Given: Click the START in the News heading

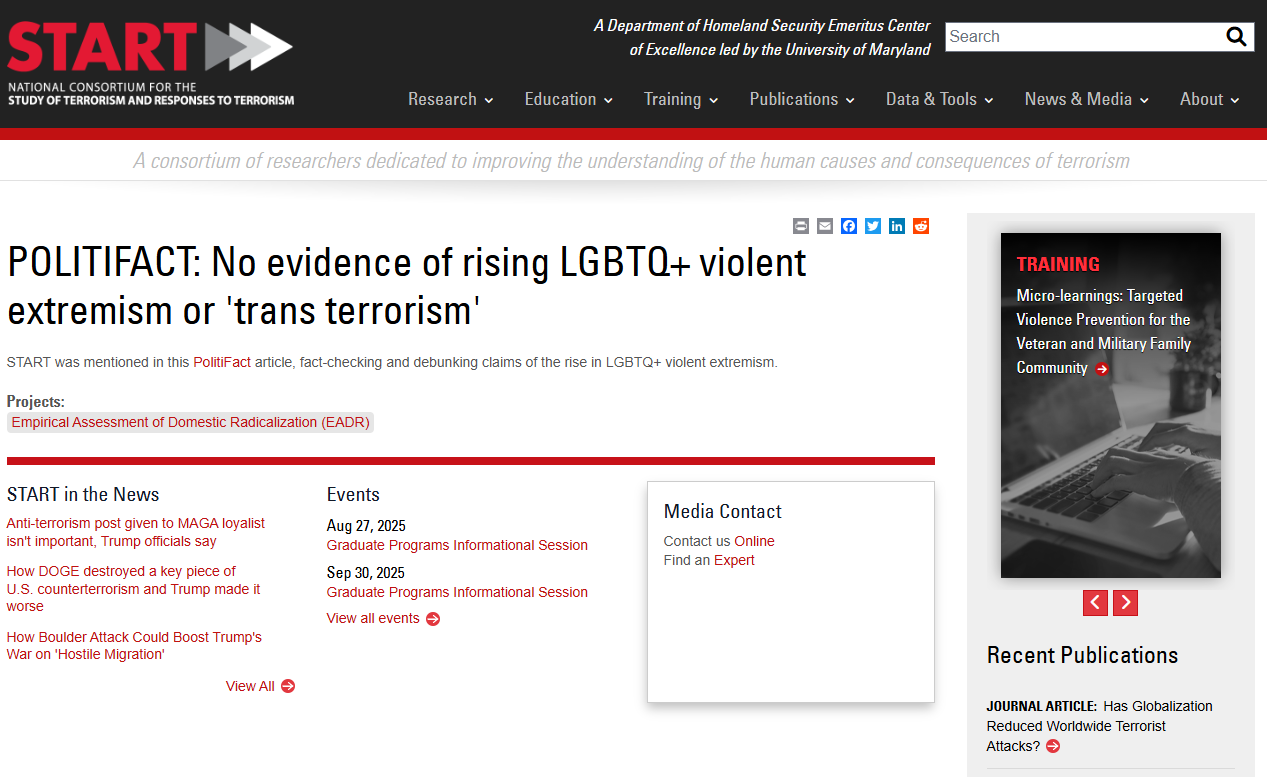Looking at the screenshot, I should (x=83, y=494).
